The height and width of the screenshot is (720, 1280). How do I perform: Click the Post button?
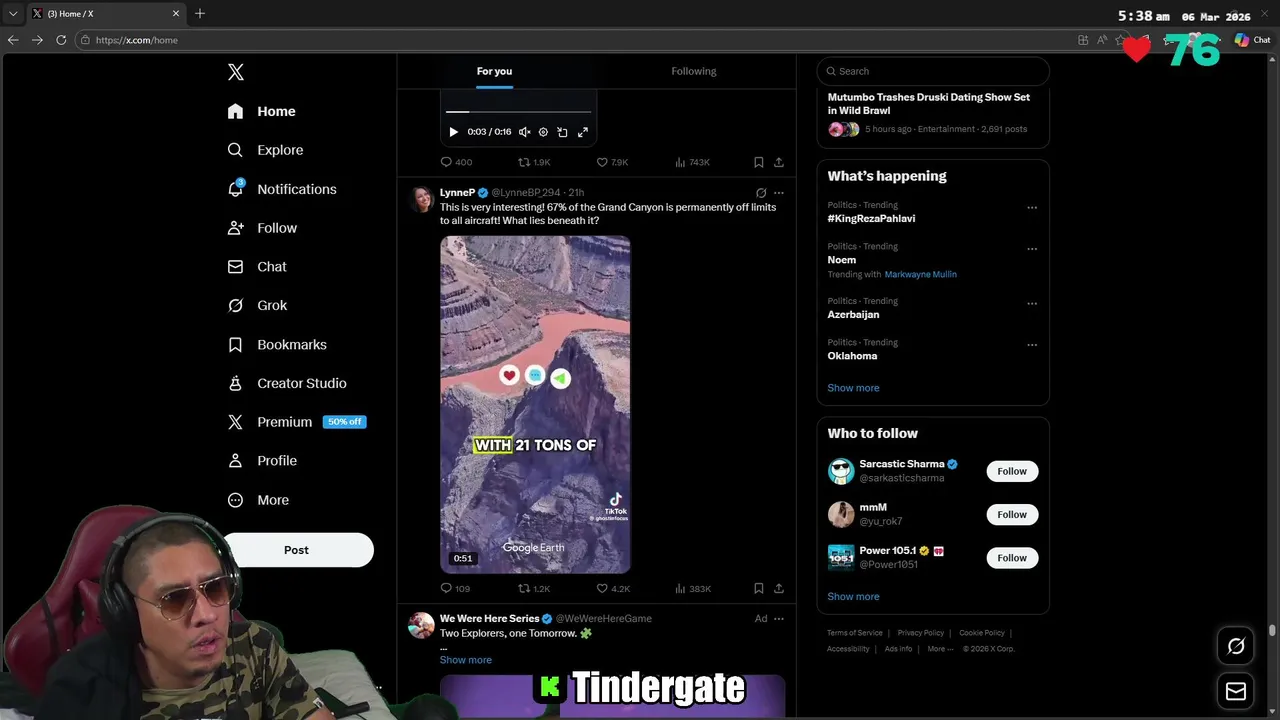(296, 550)
